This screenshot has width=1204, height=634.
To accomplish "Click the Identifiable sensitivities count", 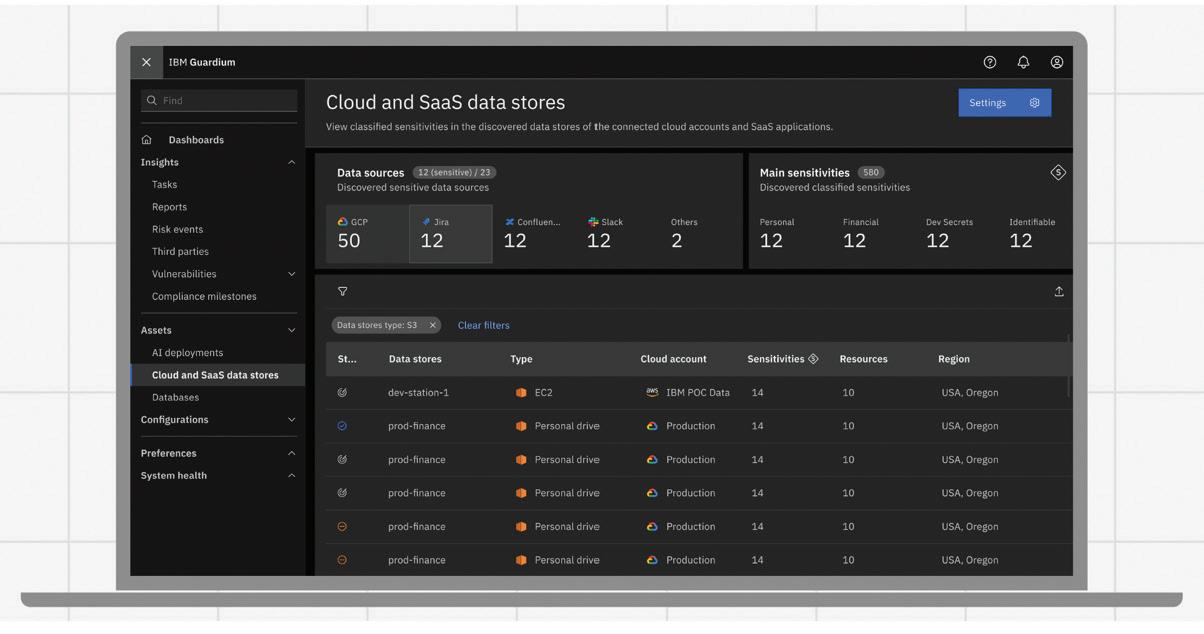I will tap(1020, 241).
